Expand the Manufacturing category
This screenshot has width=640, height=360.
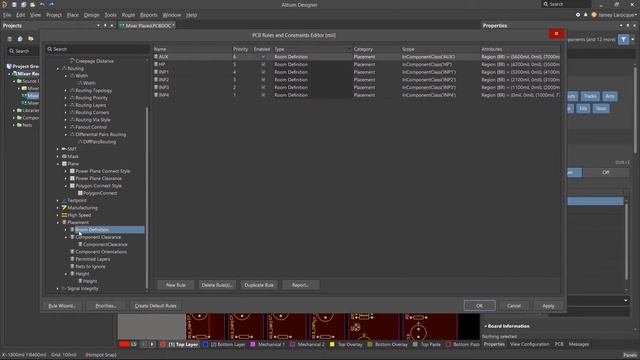click(x=58, y=208)
